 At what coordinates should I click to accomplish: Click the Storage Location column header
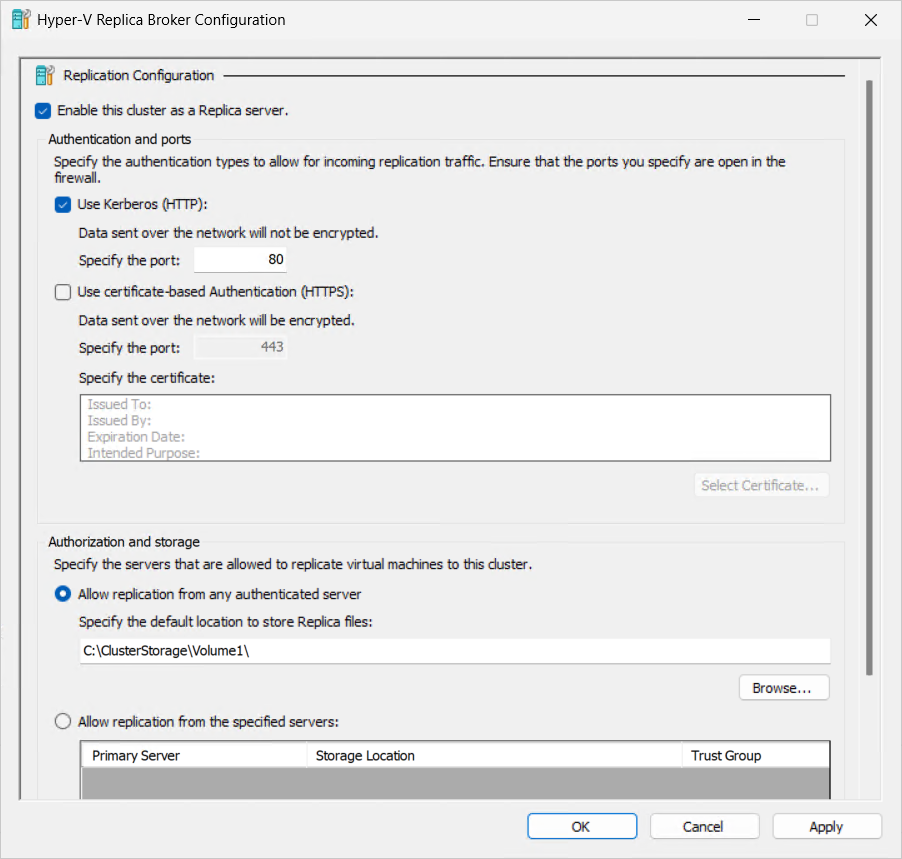pyautogui.click(x=495, y=755)
